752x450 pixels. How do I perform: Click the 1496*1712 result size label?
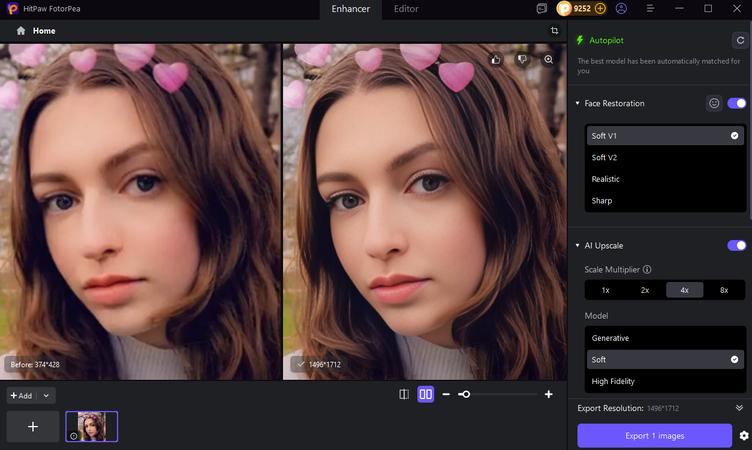tap(324, 365)
